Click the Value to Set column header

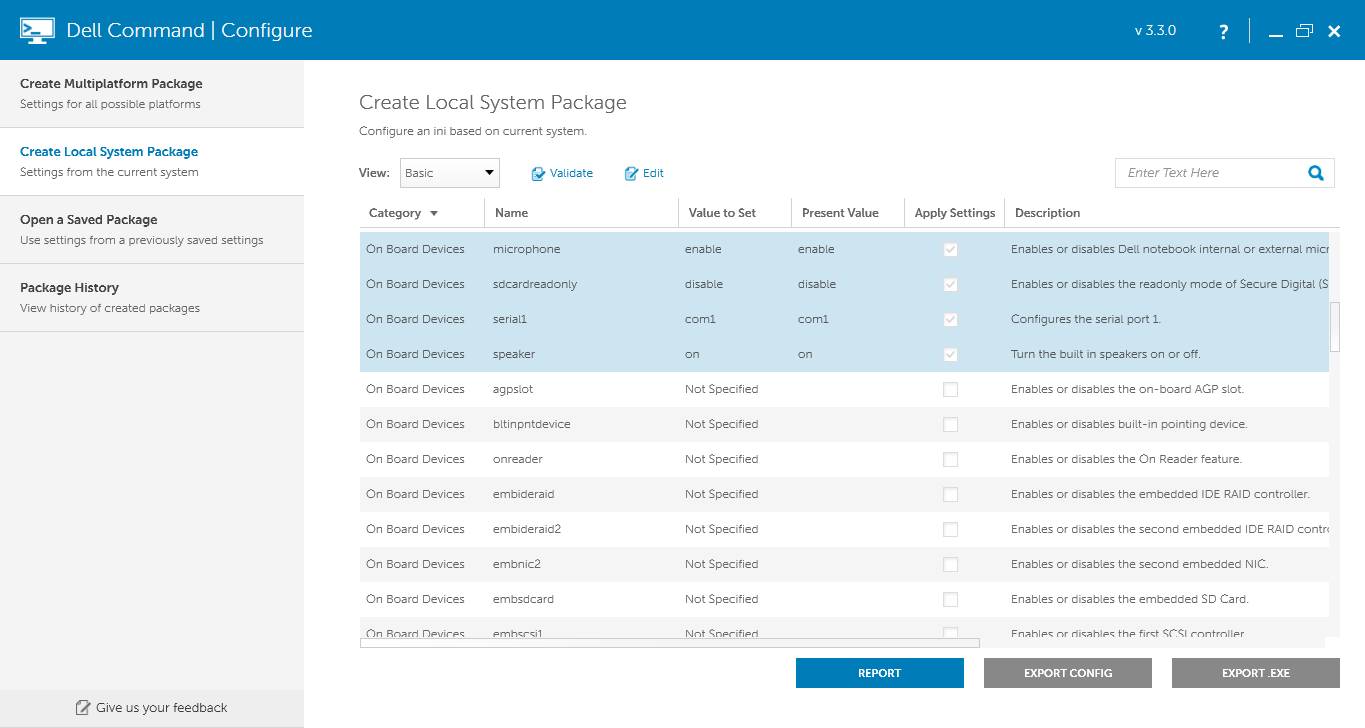(722, 213)
